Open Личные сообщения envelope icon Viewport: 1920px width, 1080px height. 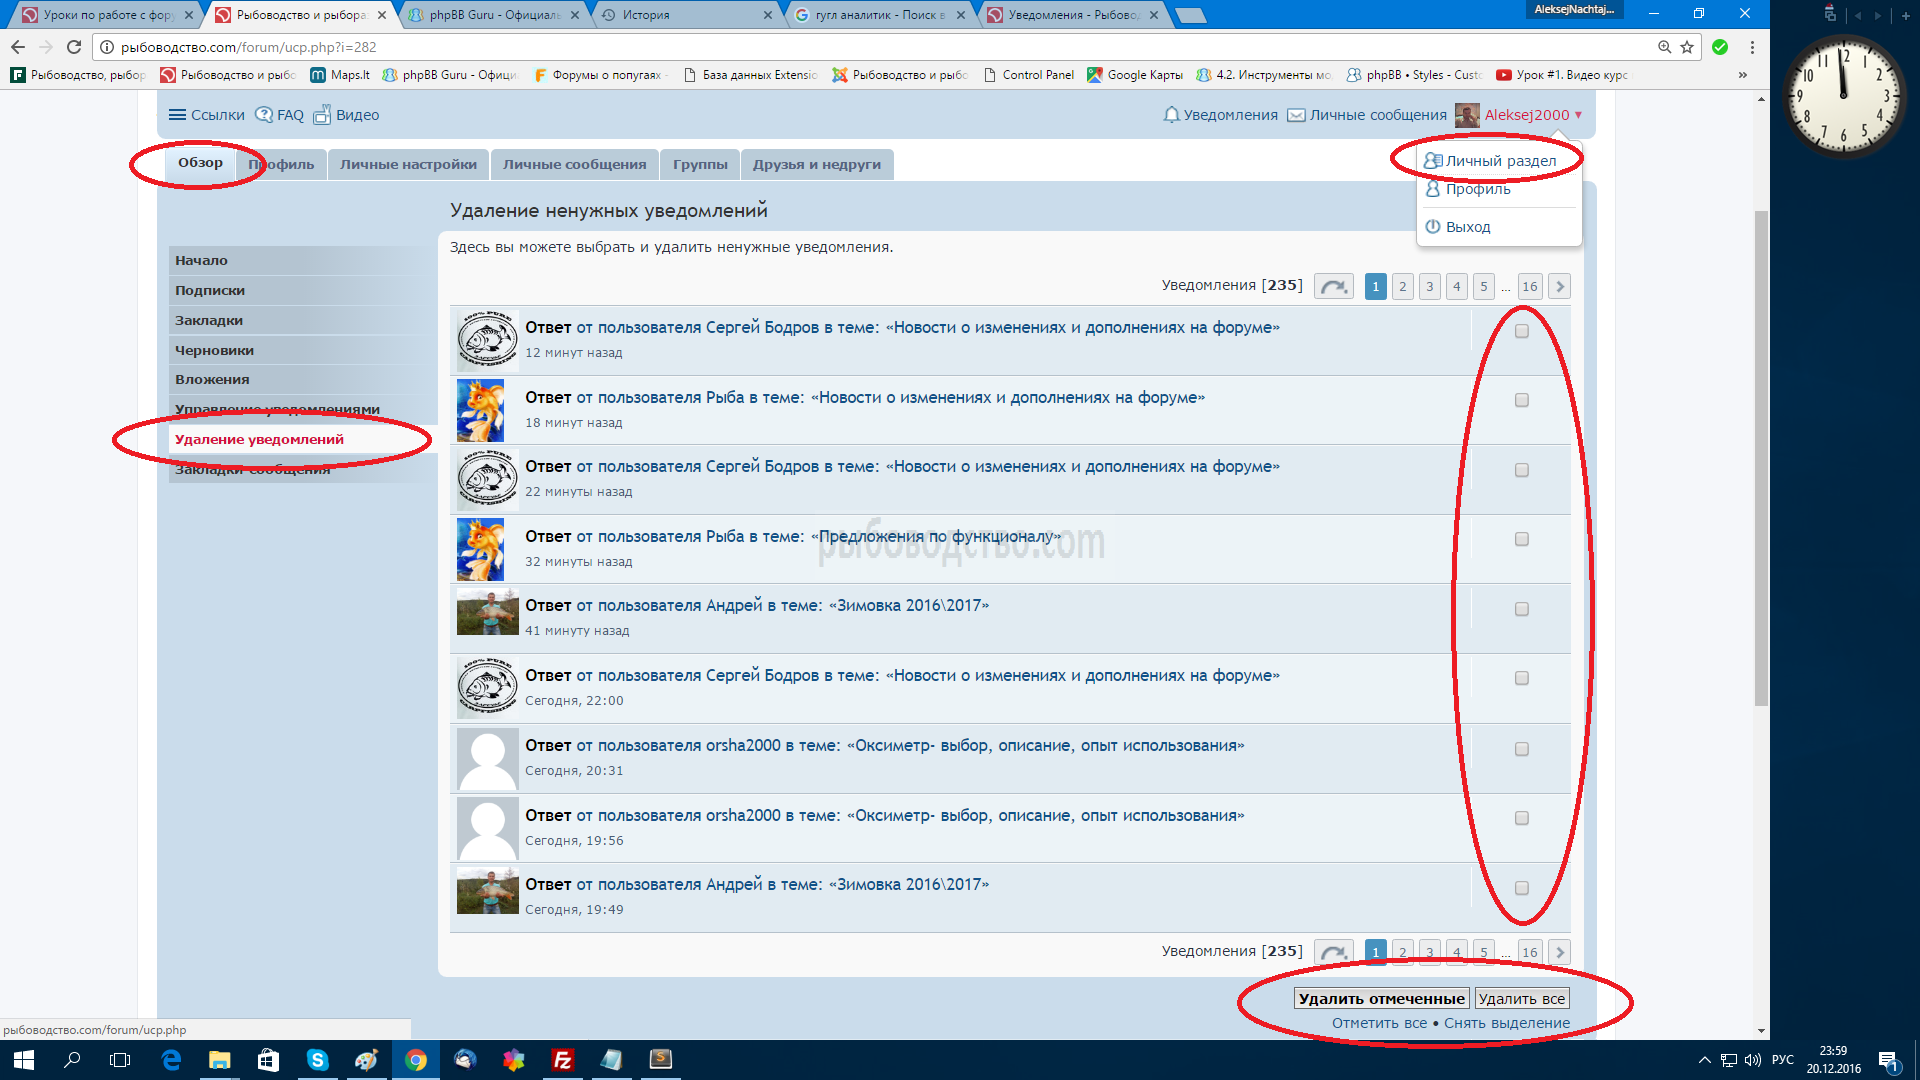click(1296, 115)
